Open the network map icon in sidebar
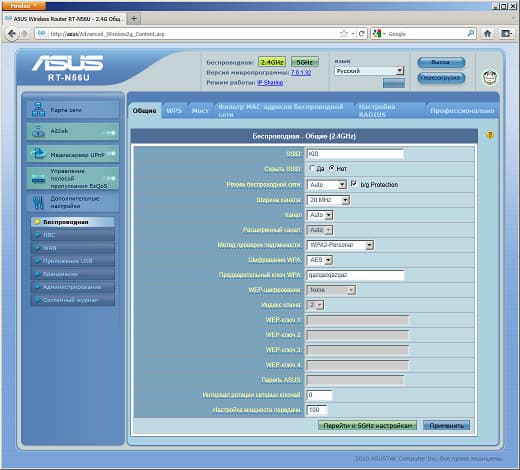Viewport: 520px width, 470px height. (38, 109)
